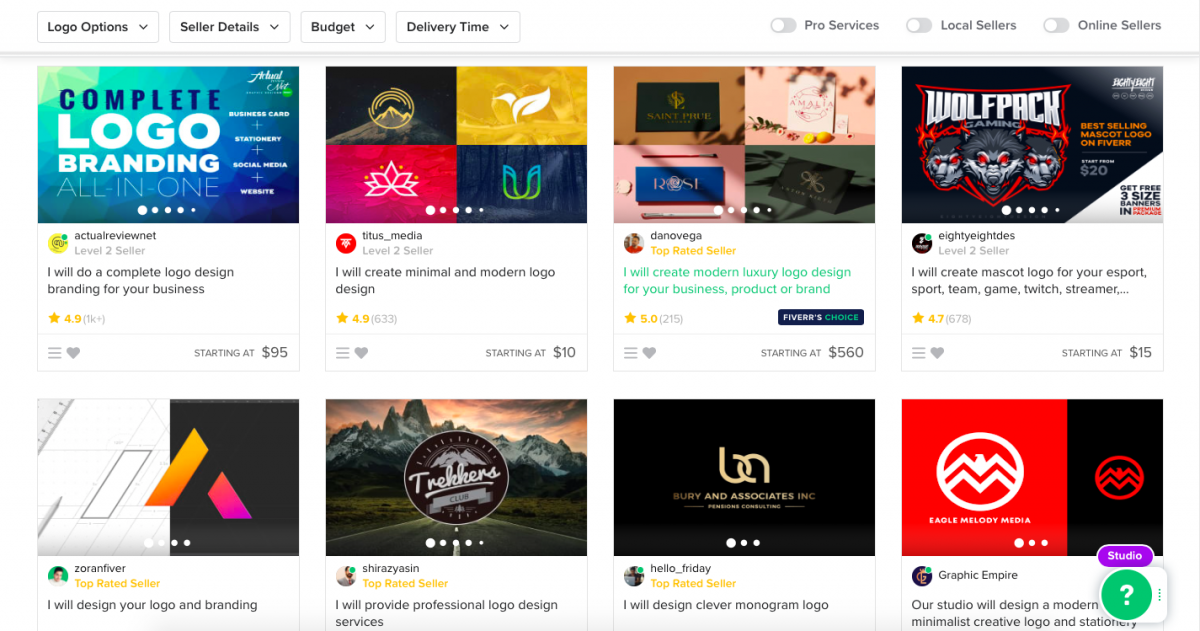Click the $15 starting price
The image size is (1200, 631).
[1140, 352]
